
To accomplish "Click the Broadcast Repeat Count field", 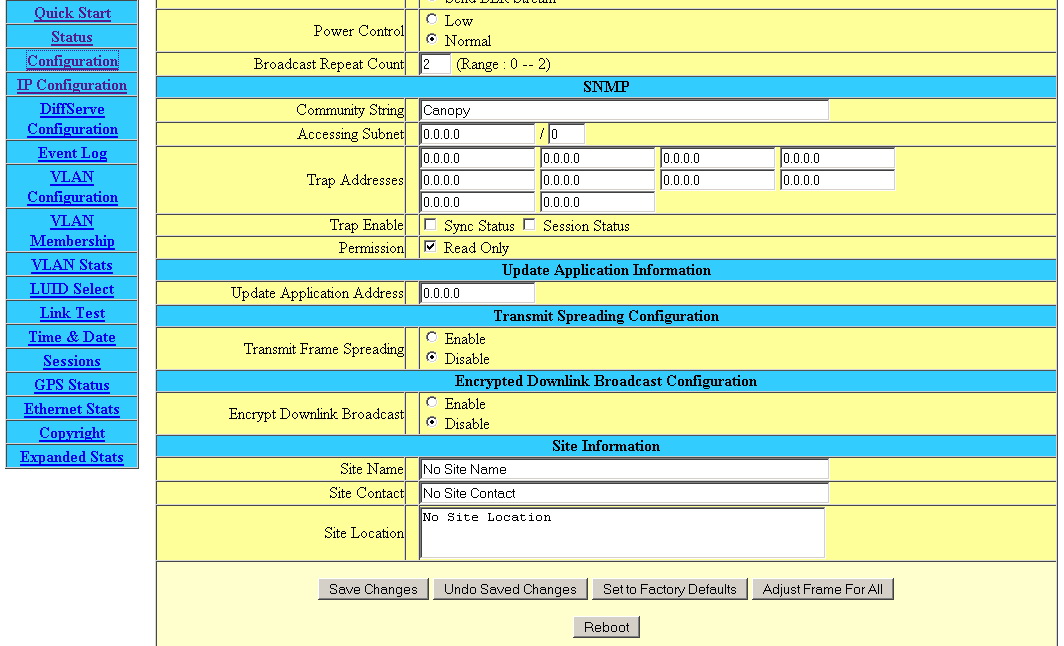I will click(x=435, y=64).
